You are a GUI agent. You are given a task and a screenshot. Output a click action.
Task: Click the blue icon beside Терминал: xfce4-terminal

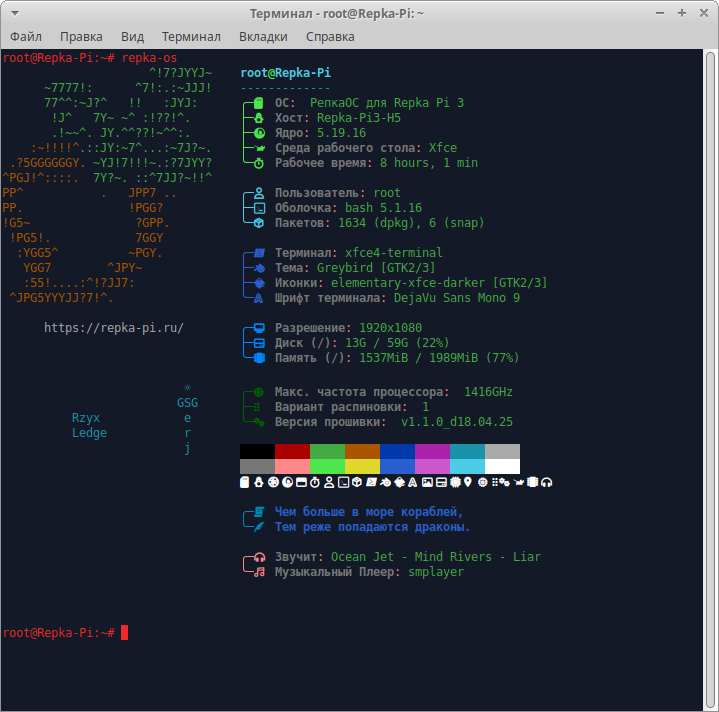pos(260,253)
